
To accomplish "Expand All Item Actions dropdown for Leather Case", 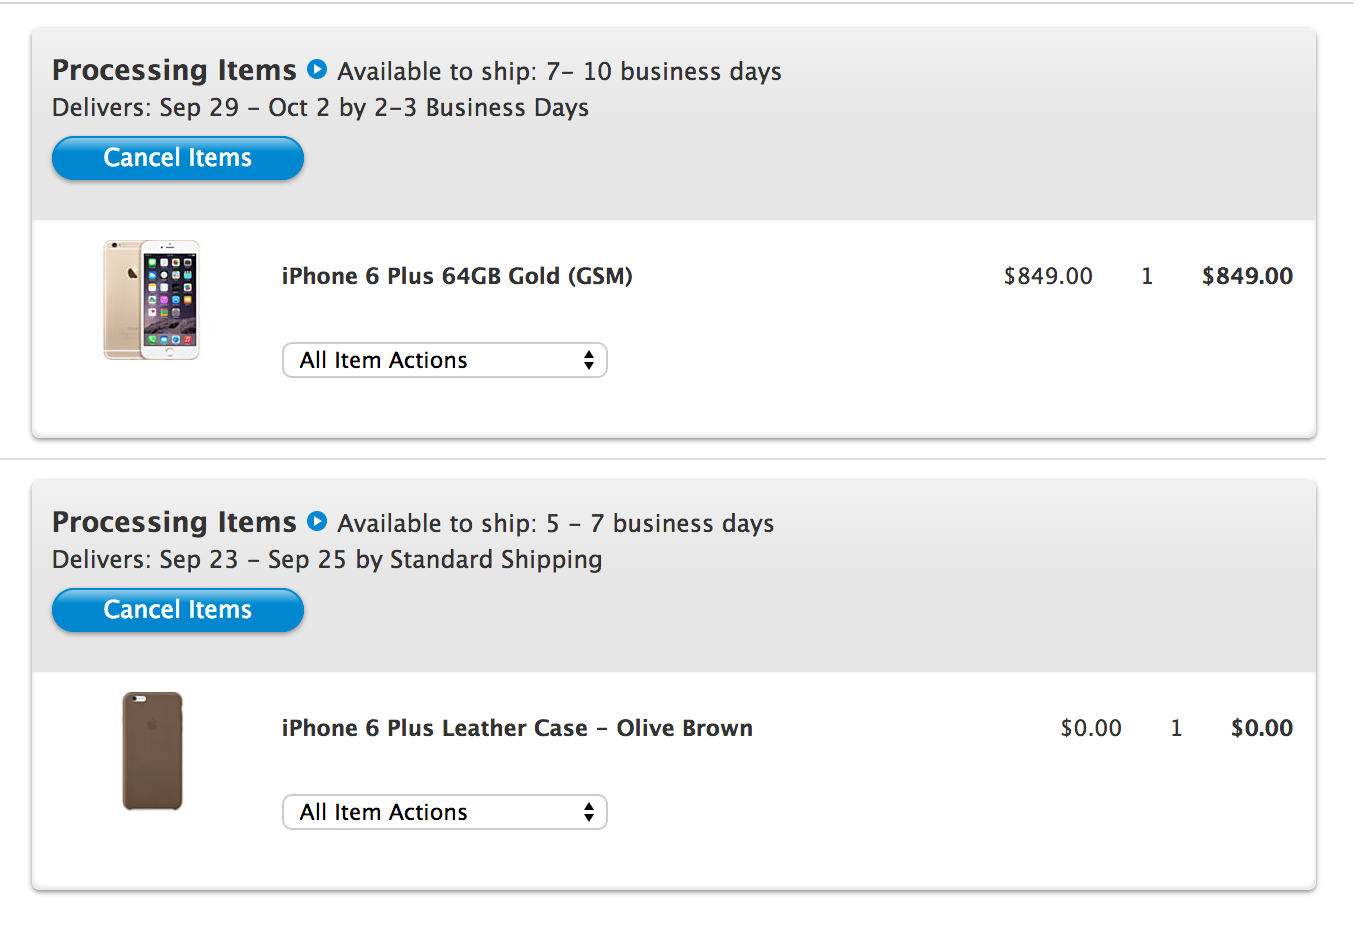I will 445,812.
